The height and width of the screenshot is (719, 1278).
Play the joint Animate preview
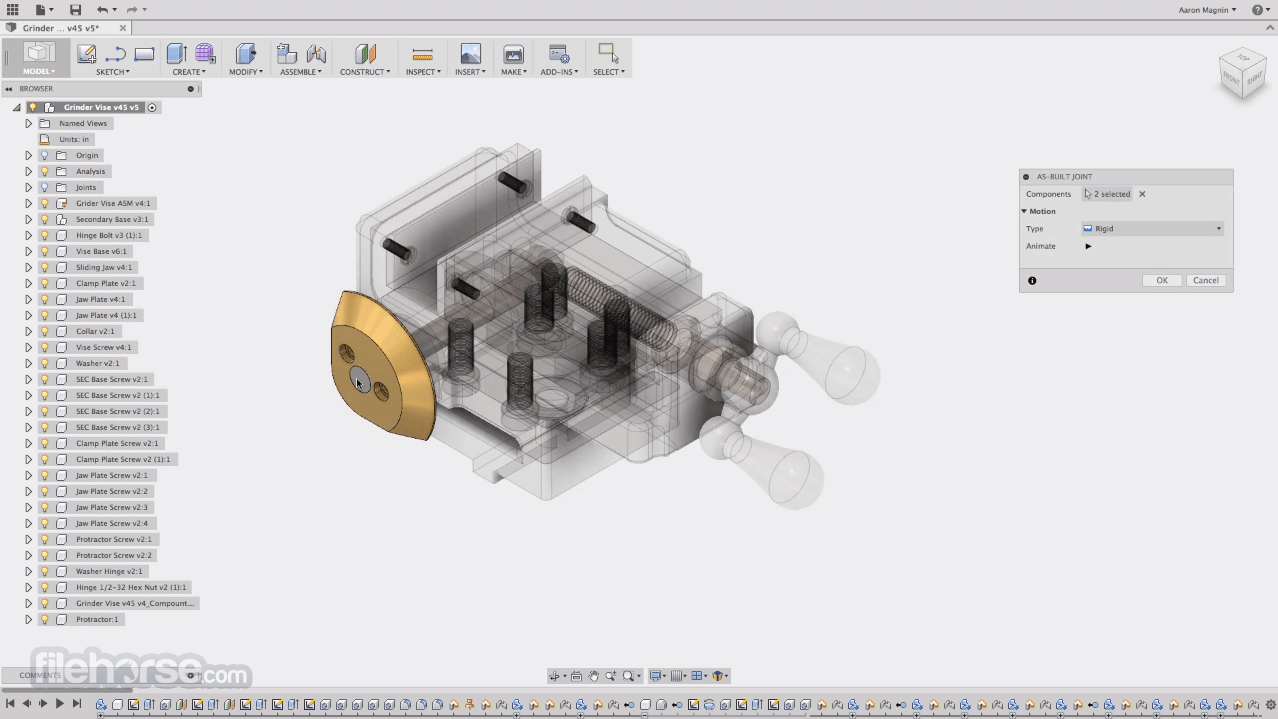(1088, 246)
